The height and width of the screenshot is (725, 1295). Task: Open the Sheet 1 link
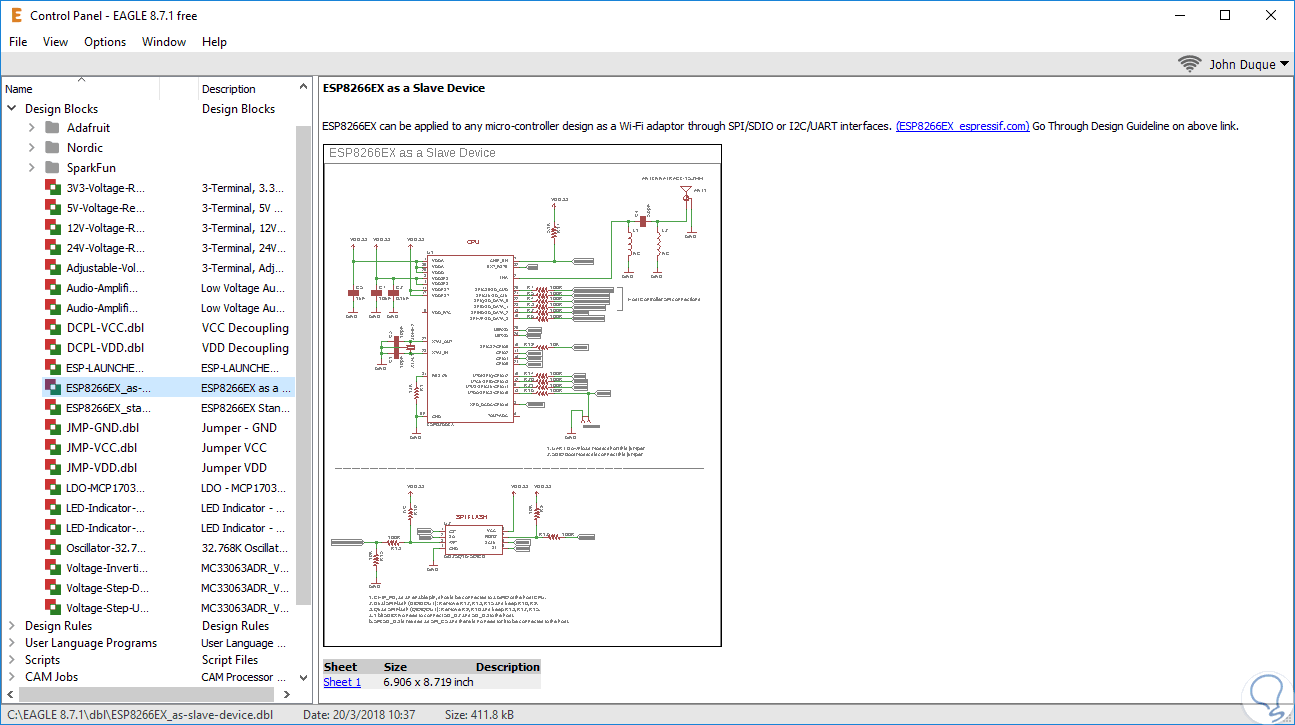click(342, 682)
